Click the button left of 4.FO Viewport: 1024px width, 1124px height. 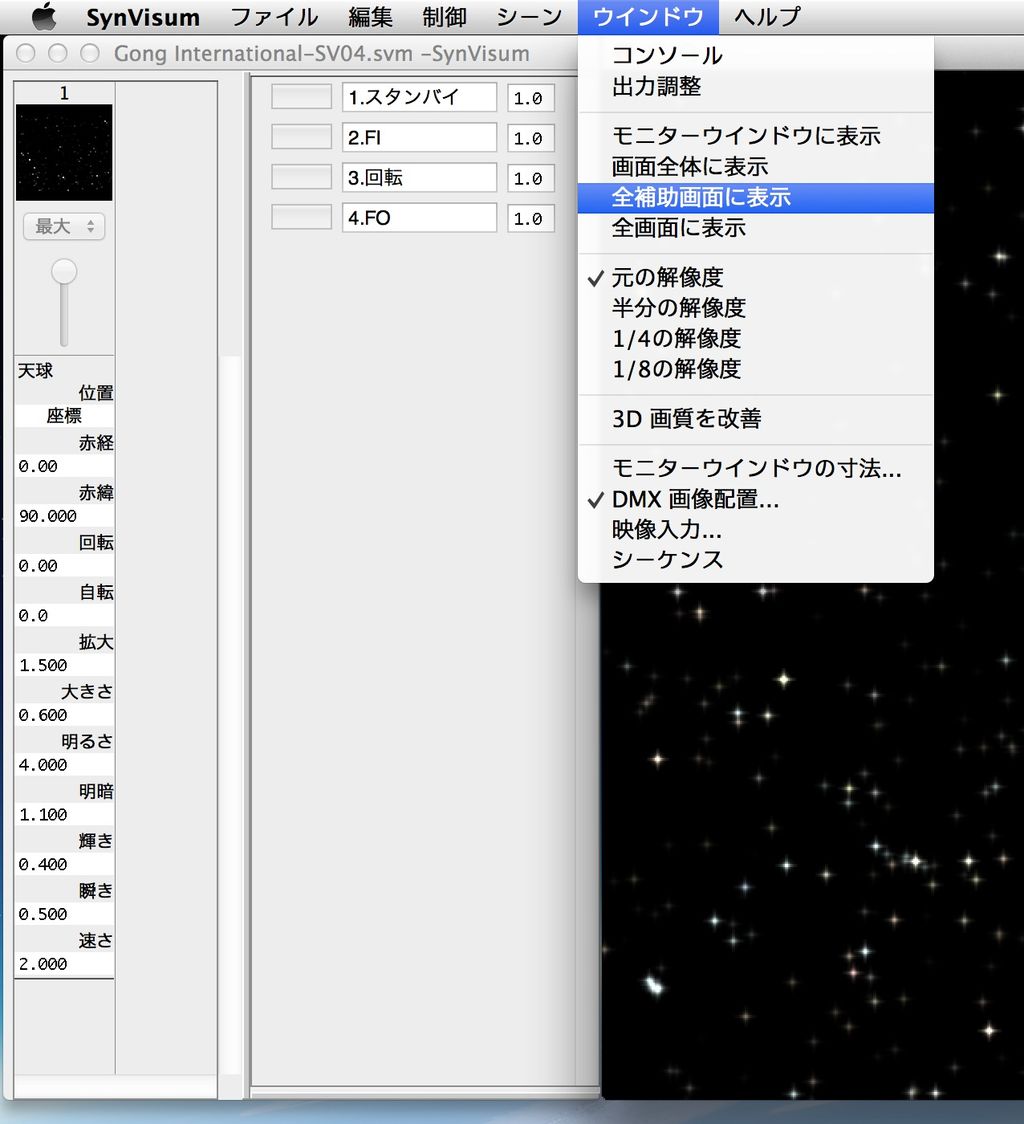tap(301, 217)
